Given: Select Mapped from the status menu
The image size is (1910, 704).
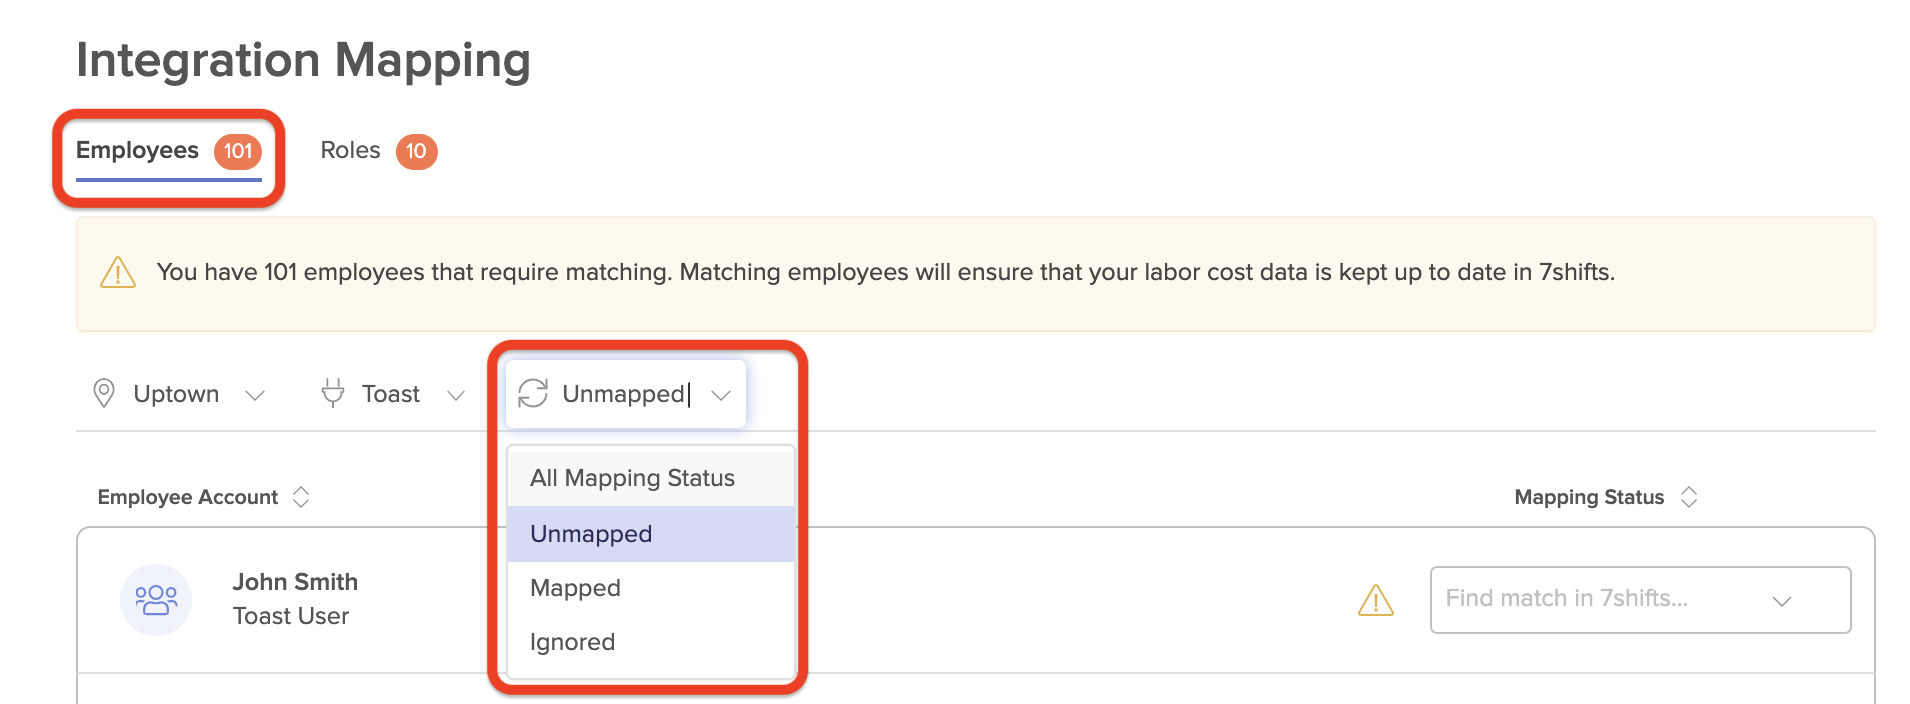Looking at the screenshot, I should (575, 588).
